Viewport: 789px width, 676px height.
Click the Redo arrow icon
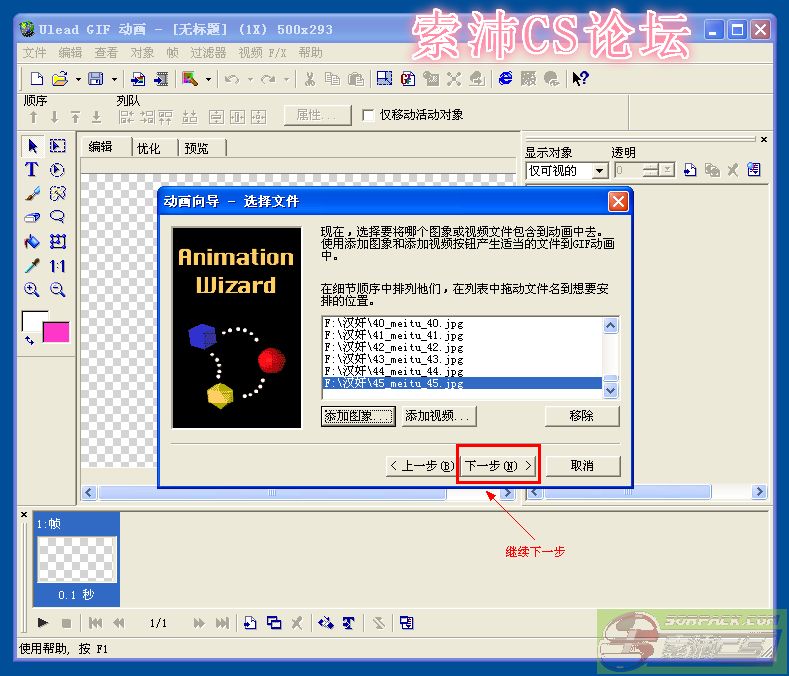268,79
